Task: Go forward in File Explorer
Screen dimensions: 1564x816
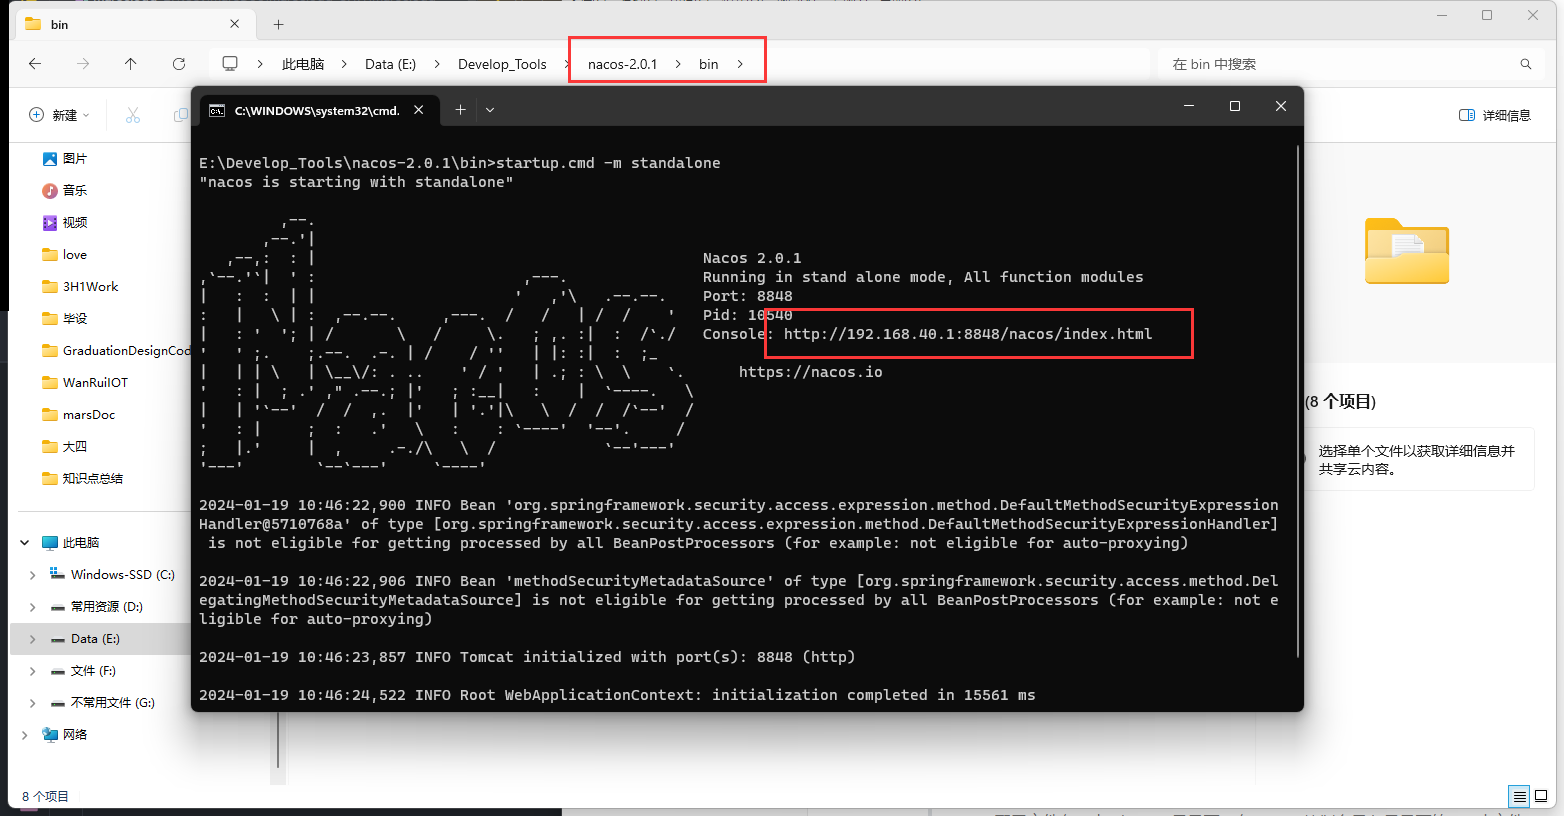Action: point(83,64)
